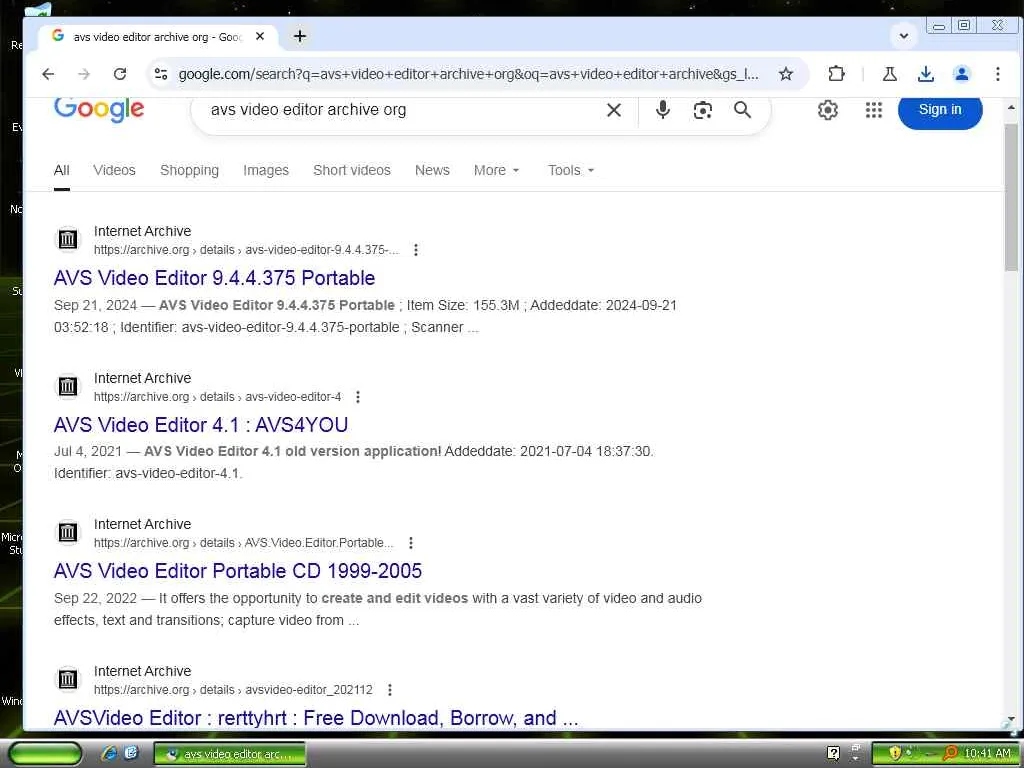Search by image with the camera icon
The image size is (1024, 768).
703,110
